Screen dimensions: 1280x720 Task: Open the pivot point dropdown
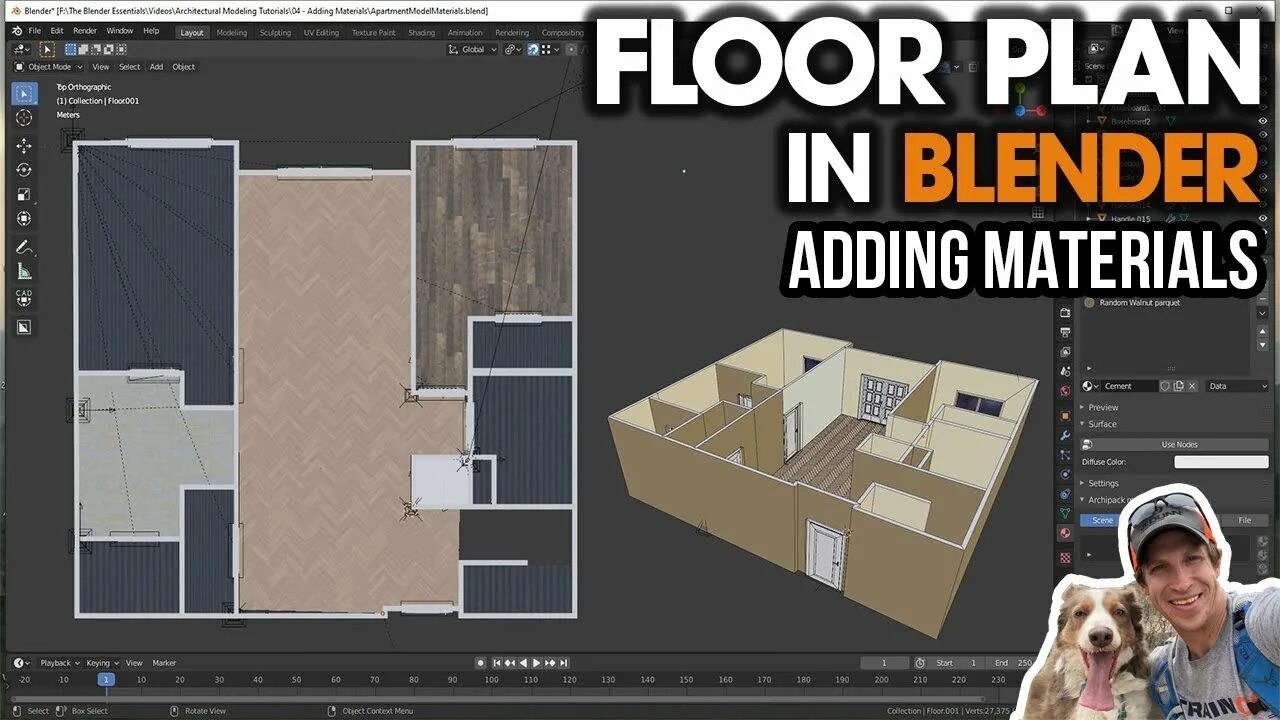512,49
